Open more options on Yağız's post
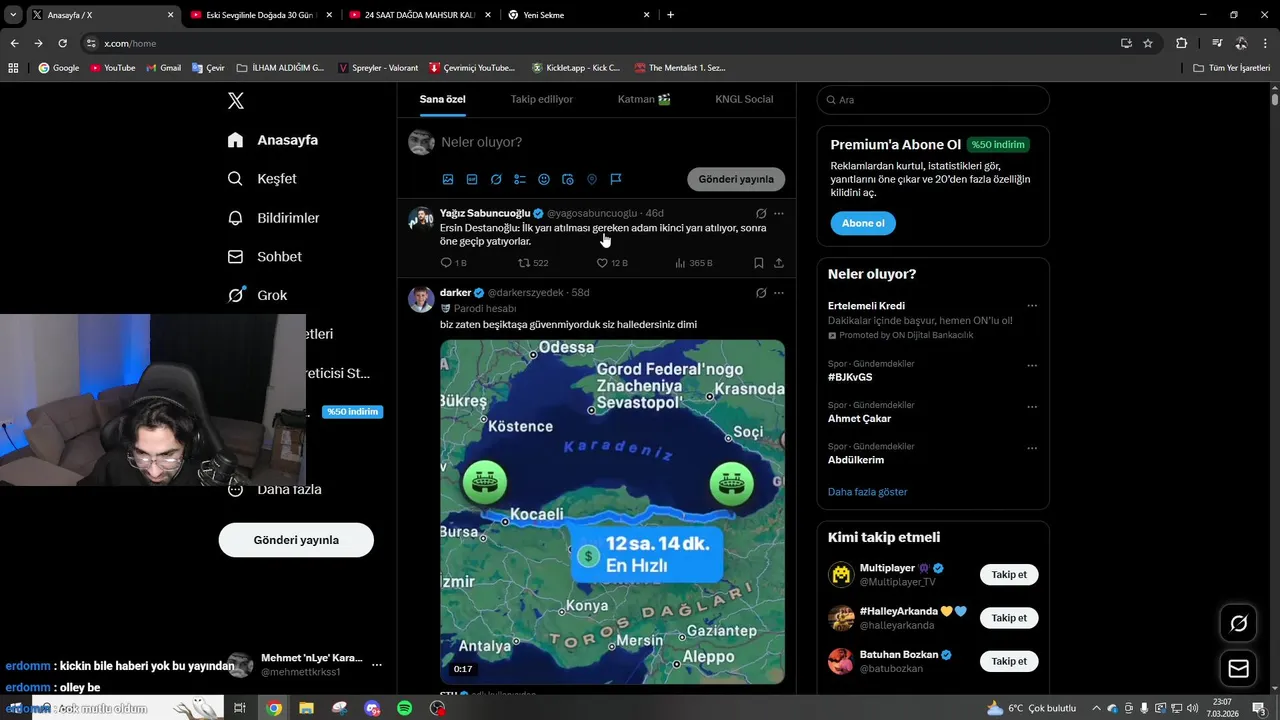The width and height of the screenshot is (1280, 720). pos(779,213)
